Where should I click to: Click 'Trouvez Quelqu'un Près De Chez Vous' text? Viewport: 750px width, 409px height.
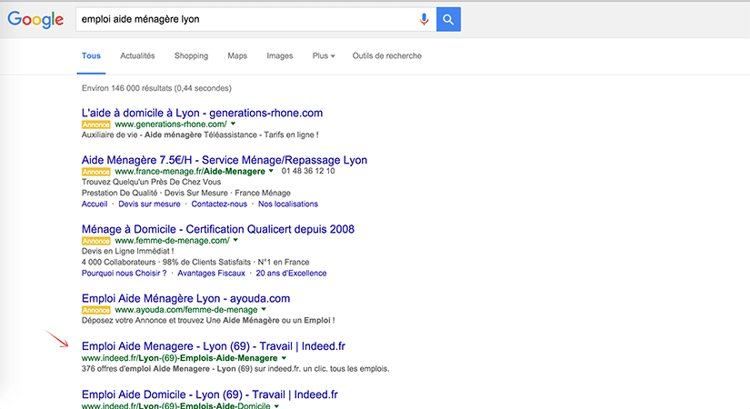click(151, 182)
